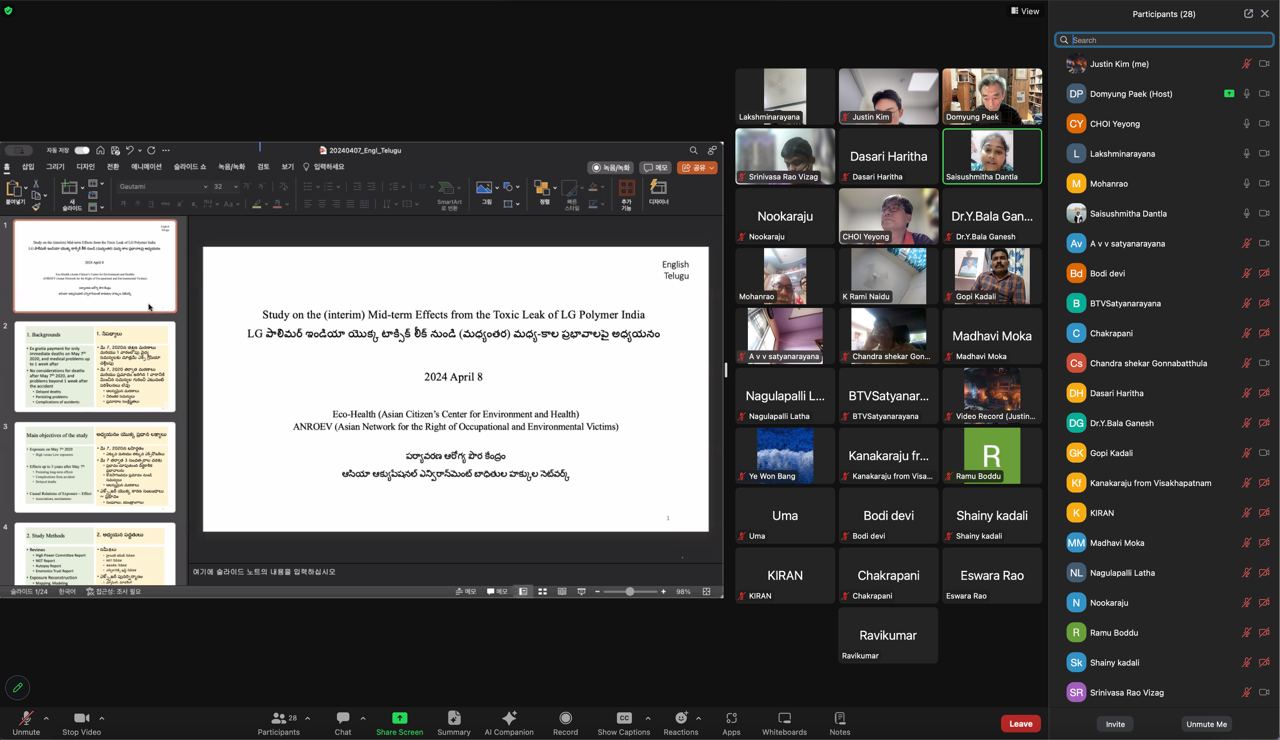Open PowerPoint Draw tab (그리기)
This screenshot has width=1280, height=740.
click(55, 167)
